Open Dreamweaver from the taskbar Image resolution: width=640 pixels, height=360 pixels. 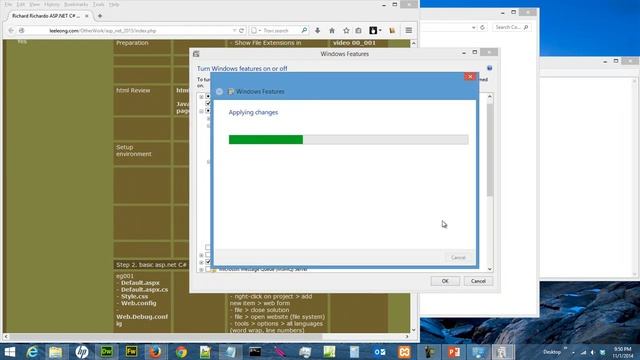click(107, 352)
